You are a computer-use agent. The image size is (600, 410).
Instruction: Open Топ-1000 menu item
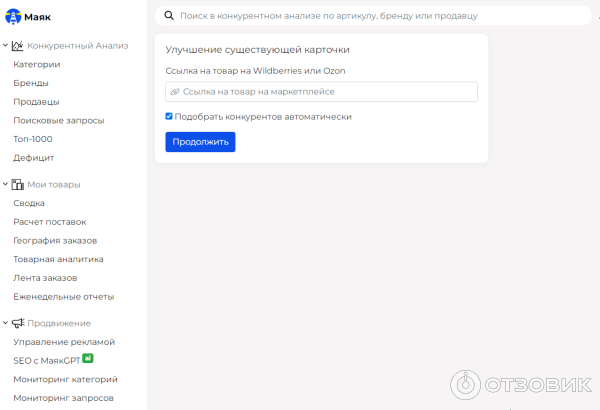click(33, 139)
